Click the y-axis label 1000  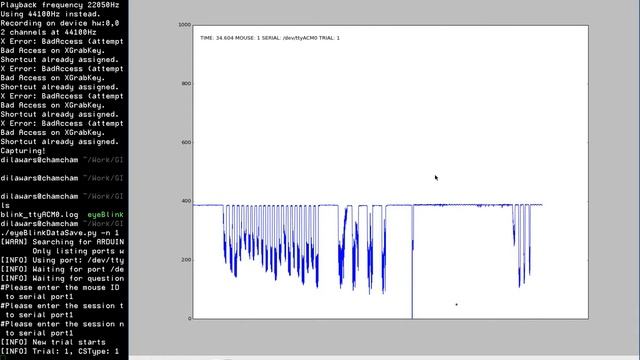[184, 25]
